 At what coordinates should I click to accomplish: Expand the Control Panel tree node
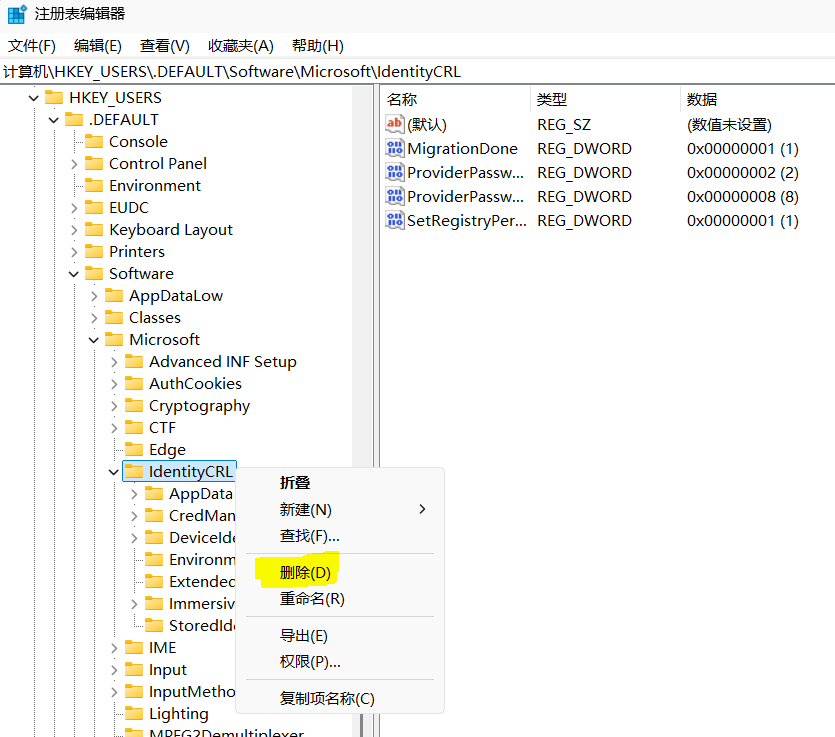[x=74, y=164]
